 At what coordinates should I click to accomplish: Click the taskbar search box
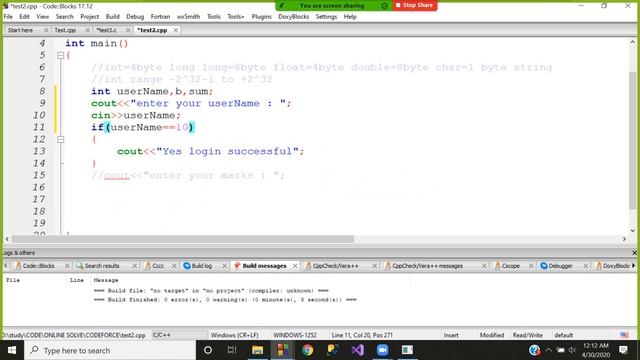(x=110, y=350)
